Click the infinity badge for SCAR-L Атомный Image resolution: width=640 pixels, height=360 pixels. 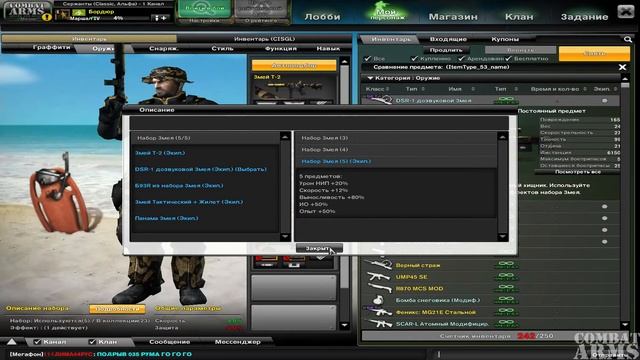pos(506,324)
